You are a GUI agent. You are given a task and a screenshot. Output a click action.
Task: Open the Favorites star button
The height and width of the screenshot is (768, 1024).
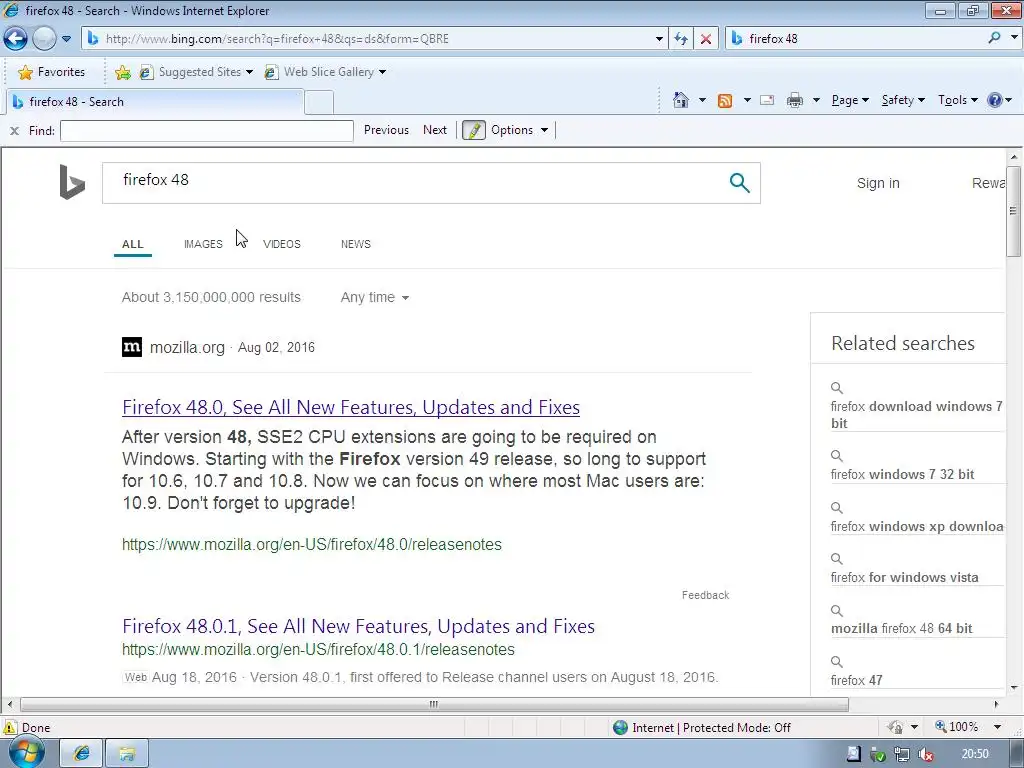52,72
